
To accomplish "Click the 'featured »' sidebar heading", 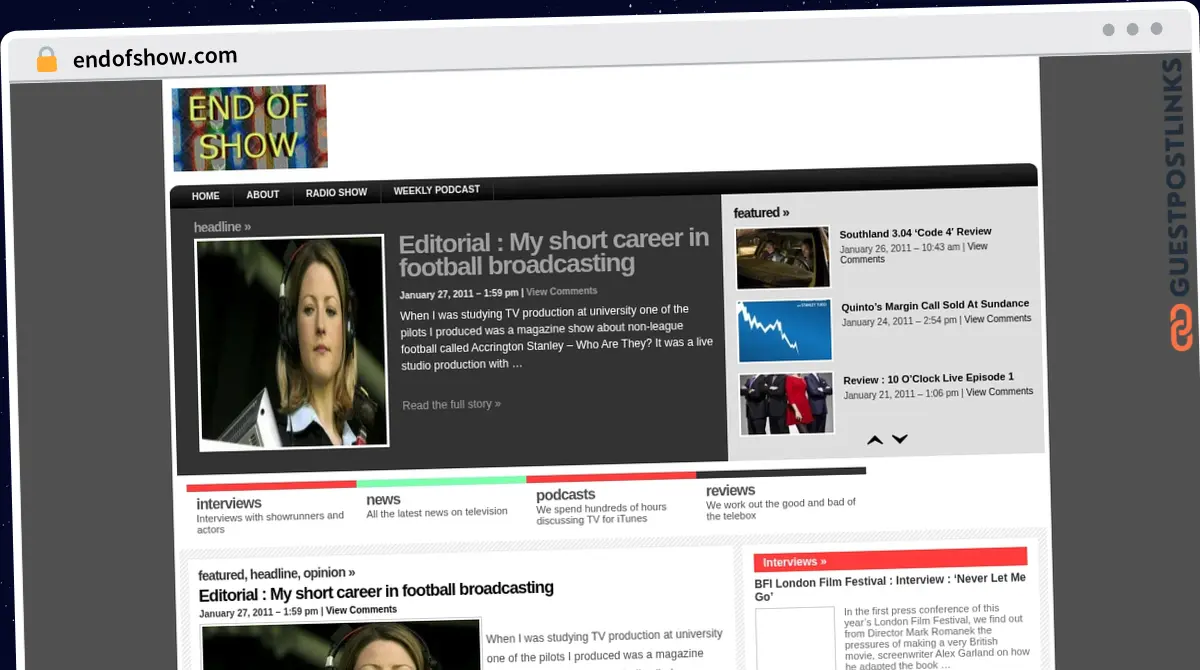I will coord(761,213).
